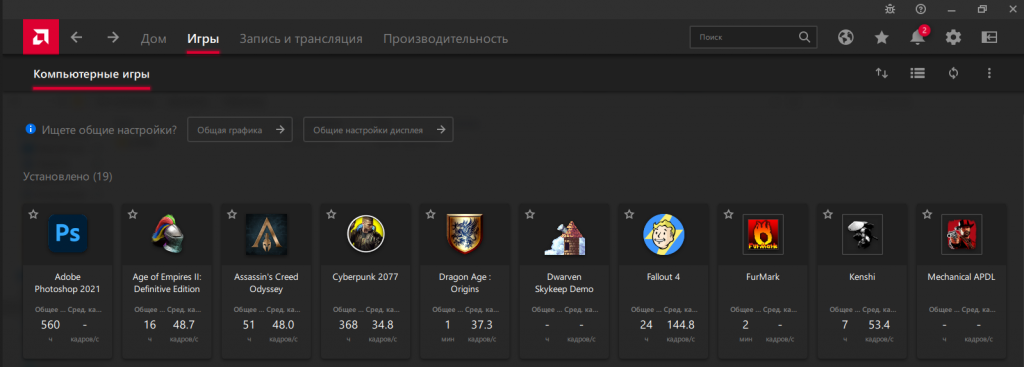Go back with the left arrow
The image size is (1024, 367).
coord(76,37)
